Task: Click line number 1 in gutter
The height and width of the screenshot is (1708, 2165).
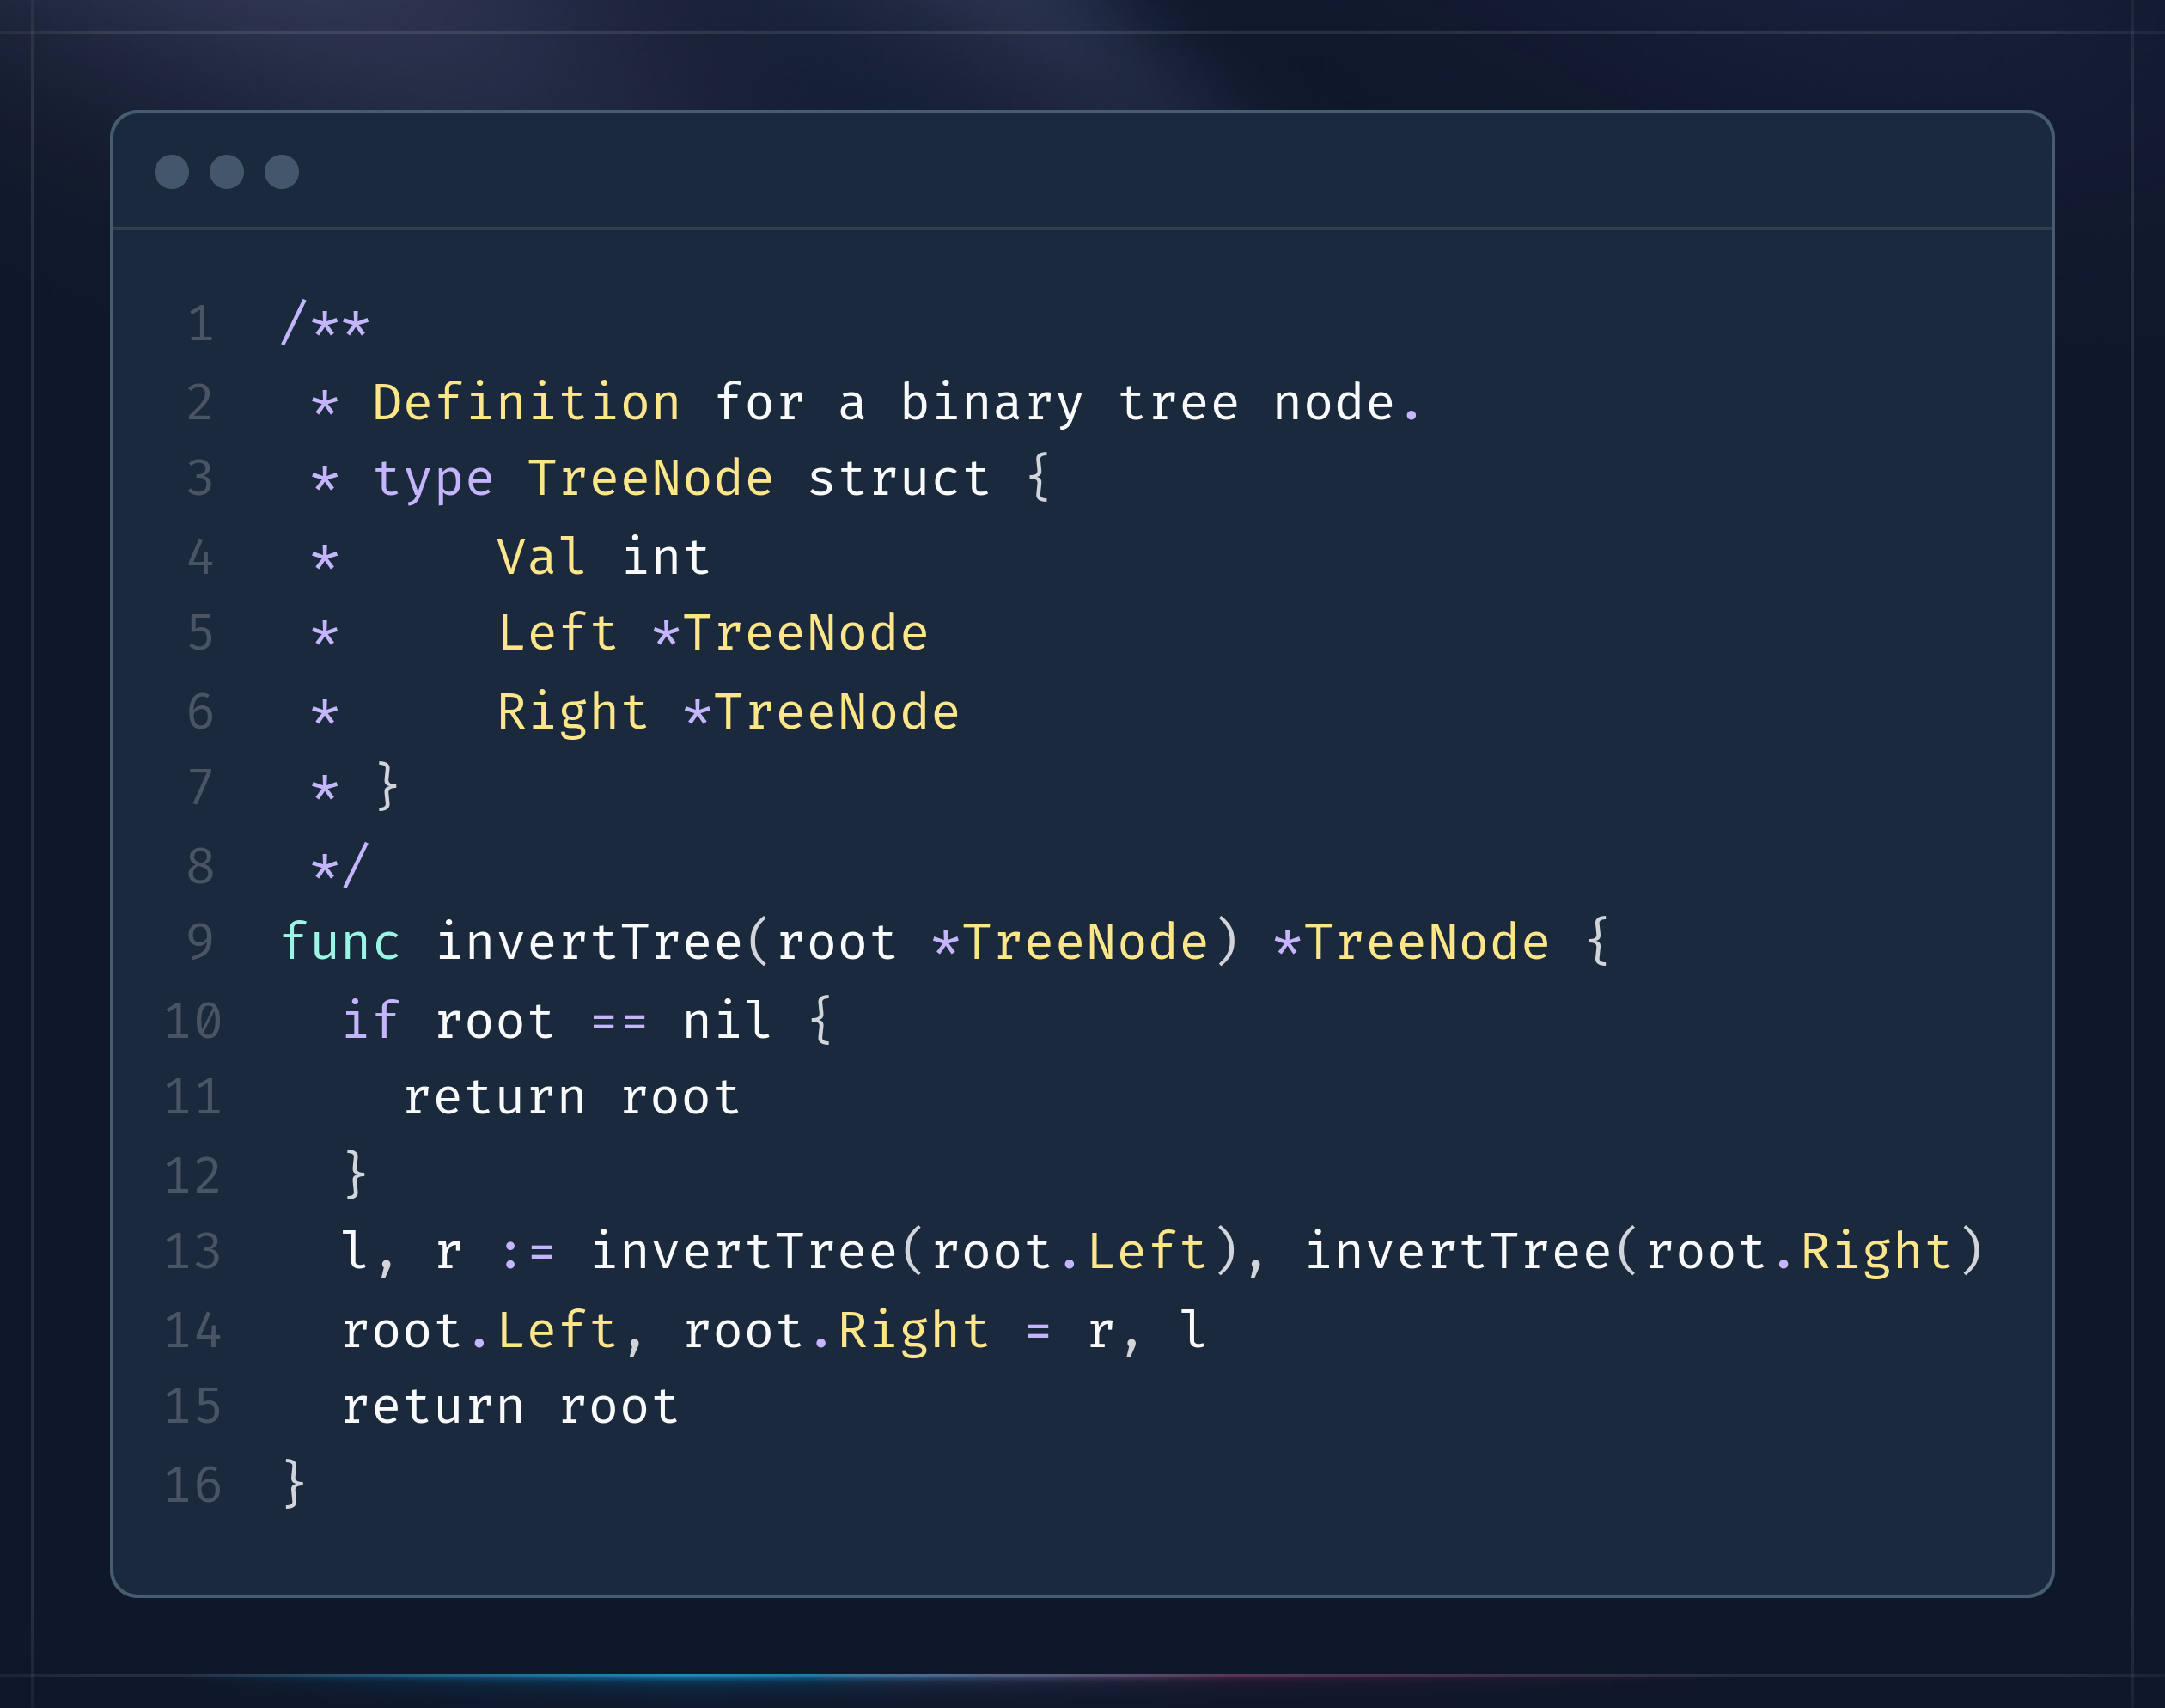Action: 200,325
